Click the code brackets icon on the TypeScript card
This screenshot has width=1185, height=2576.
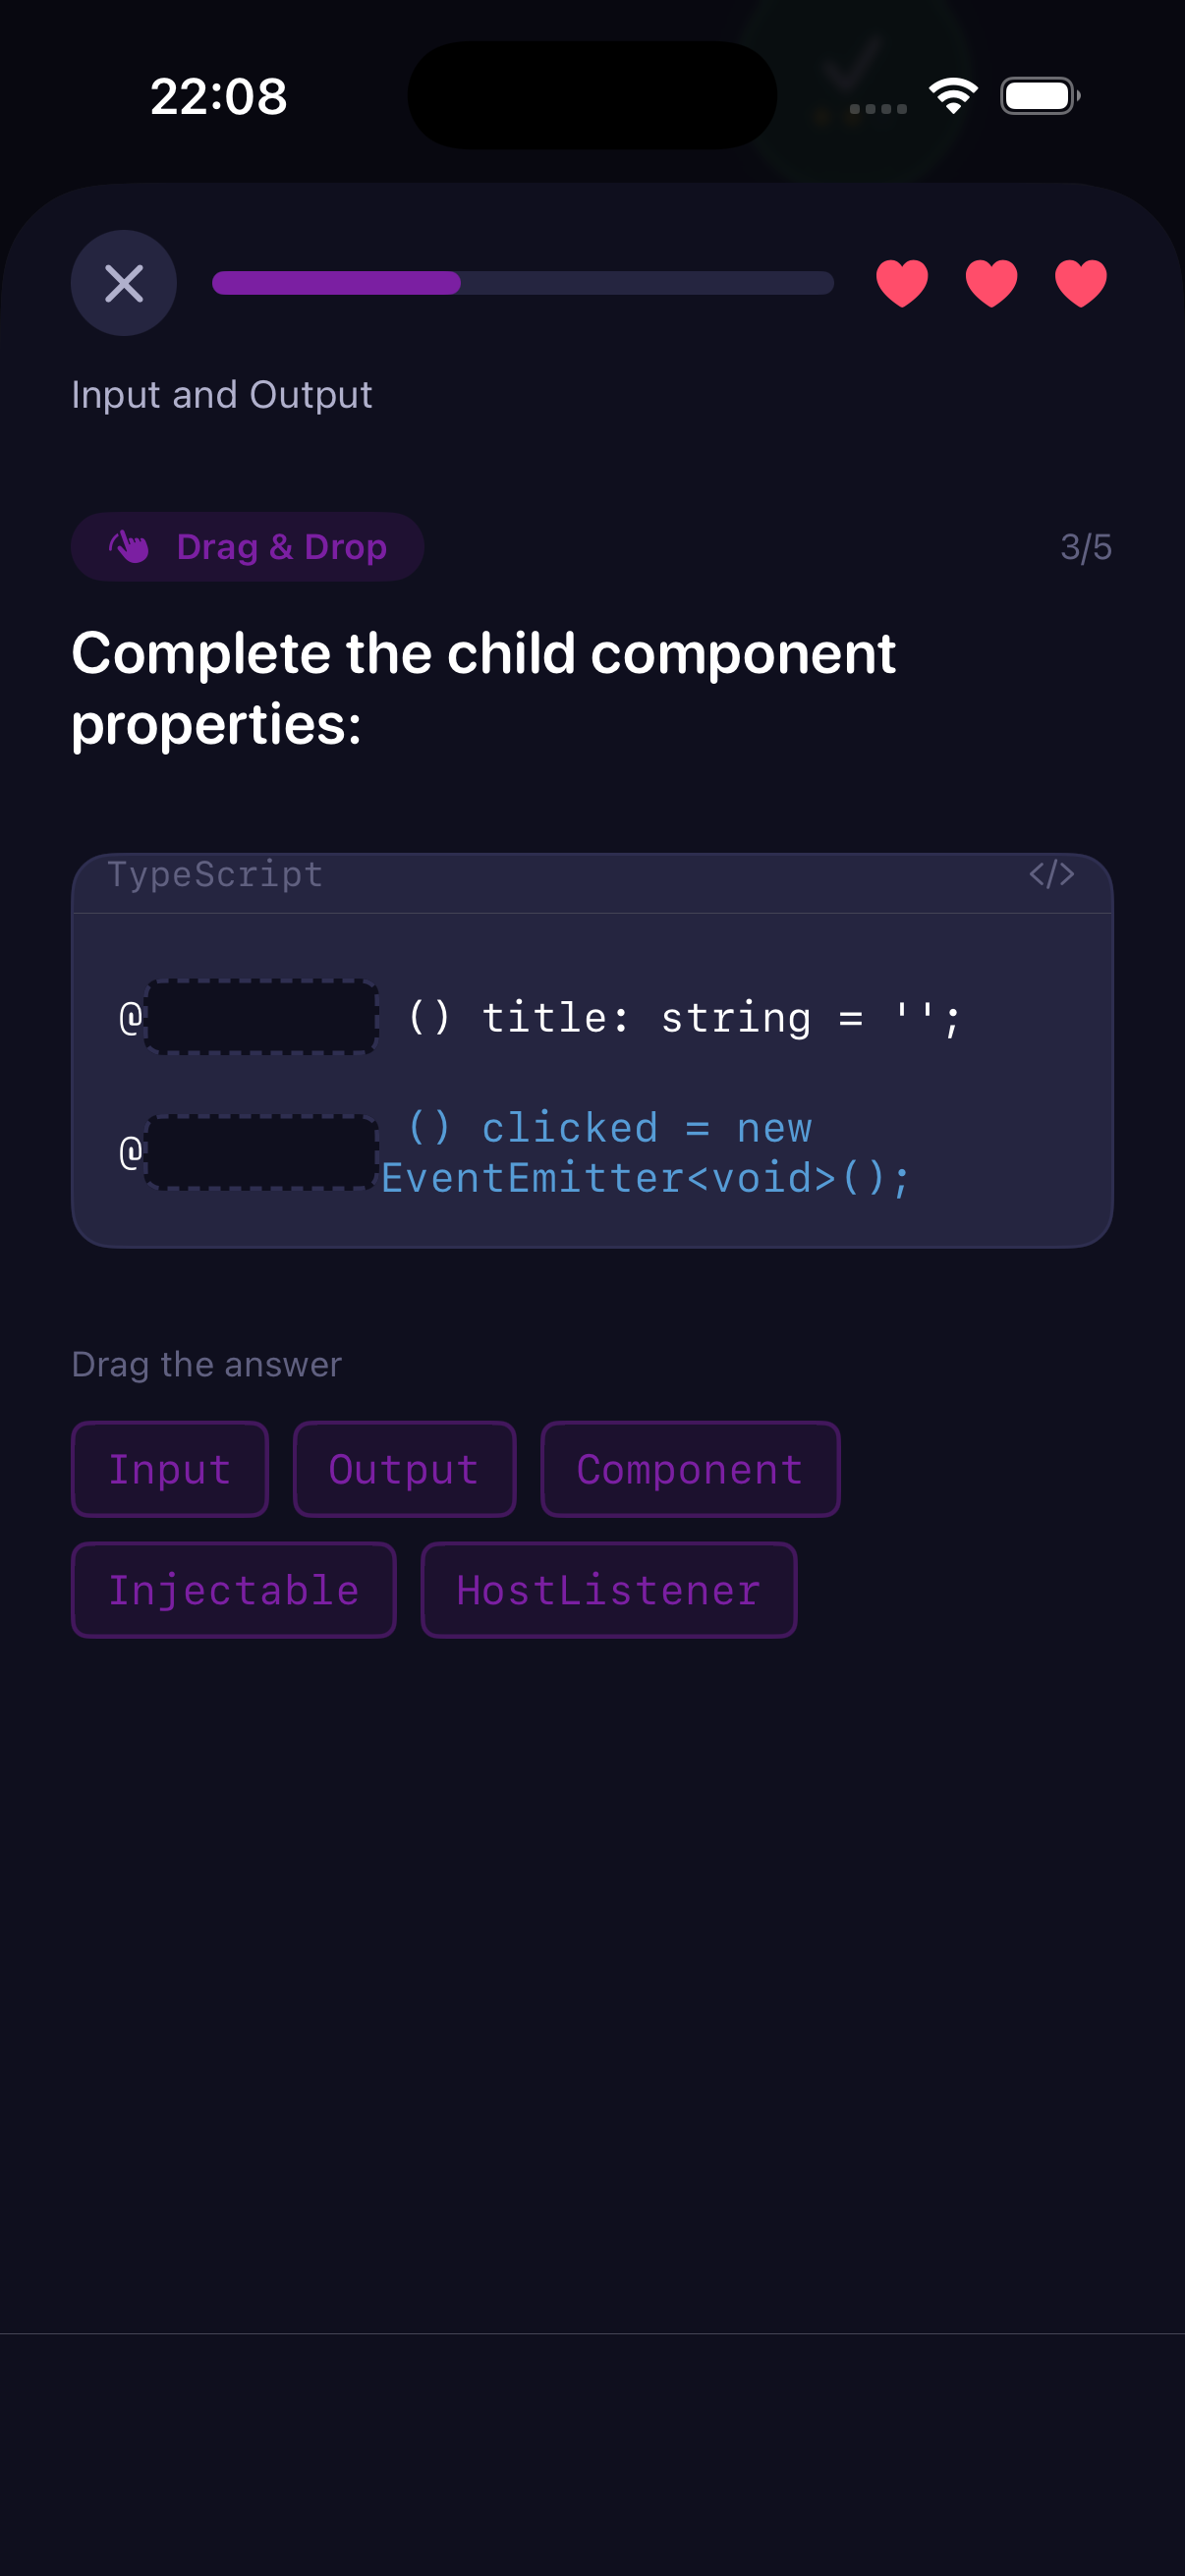[x=1052, y=873]
